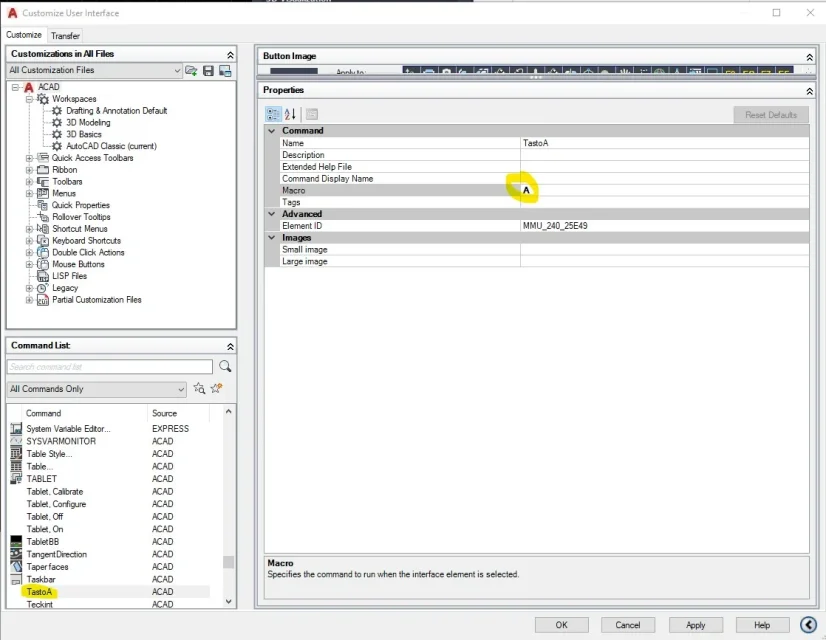Viewport: 826px width, 640px height.
Task: Click the Name value field showing TastoA
Action: tap(664, 143)
